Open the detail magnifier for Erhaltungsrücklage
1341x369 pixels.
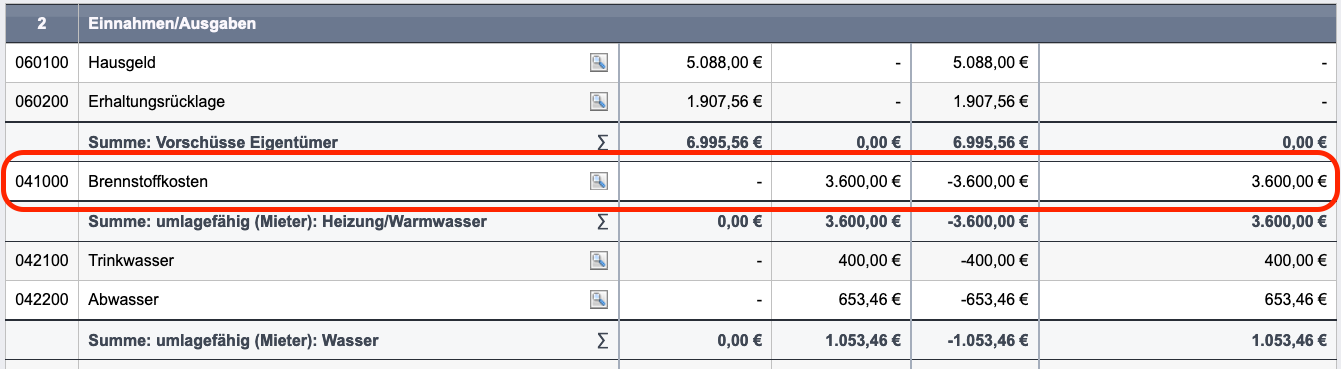[598, 101]
